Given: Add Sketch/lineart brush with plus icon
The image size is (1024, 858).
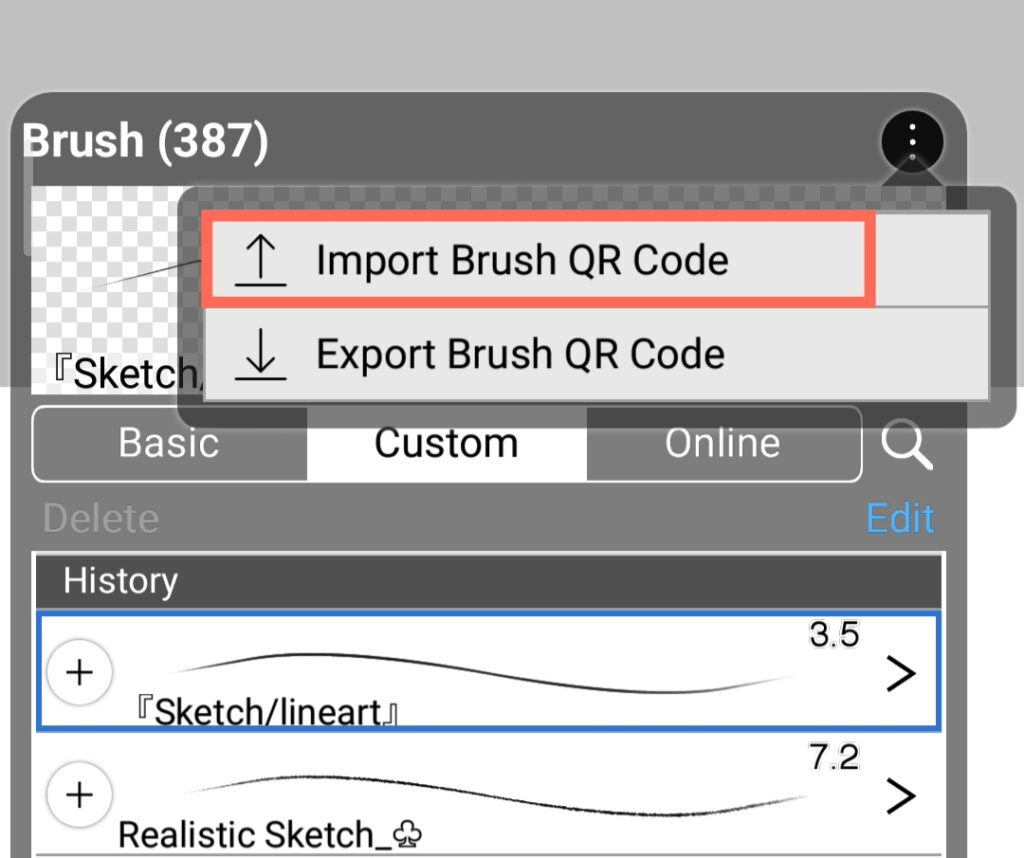Looking at the screenshot, I should 79,672.
